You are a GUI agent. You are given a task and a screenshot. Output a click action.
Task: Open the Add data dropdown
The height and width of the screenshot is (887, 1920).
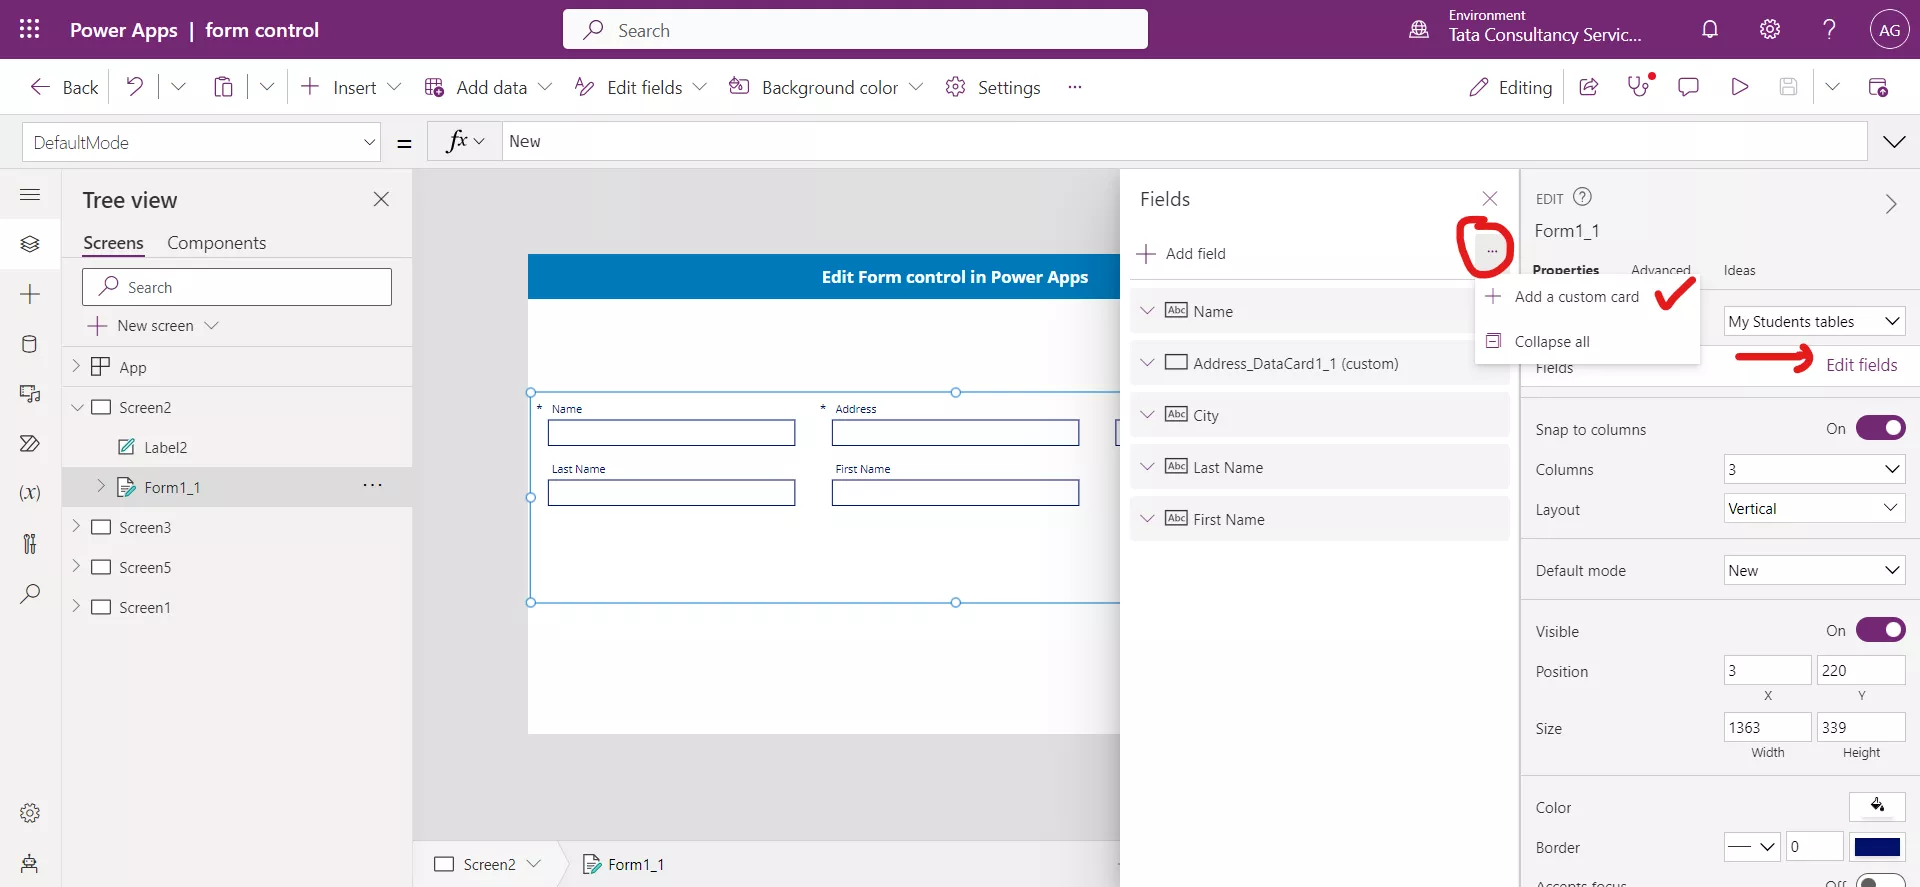pyautogui.click(x=545, y=87)
